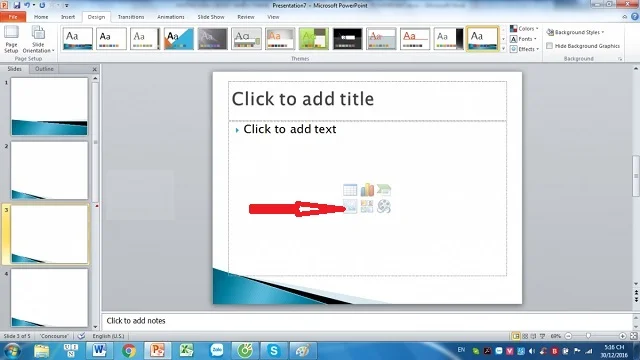This screenshot has width=640, height=360.
Task: Open PowerPoint Help question mark icon
Action: click(634, 17)
